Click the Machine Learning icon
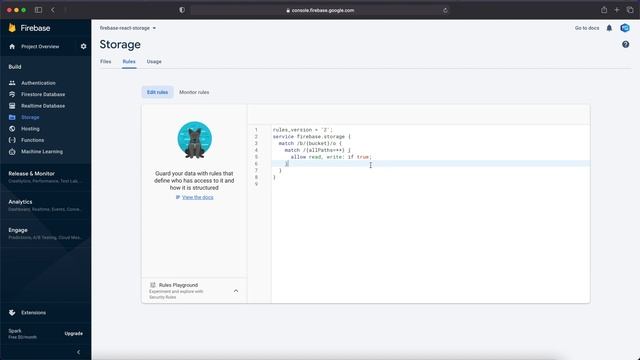640x360 pixels. (x=12, y=151)
